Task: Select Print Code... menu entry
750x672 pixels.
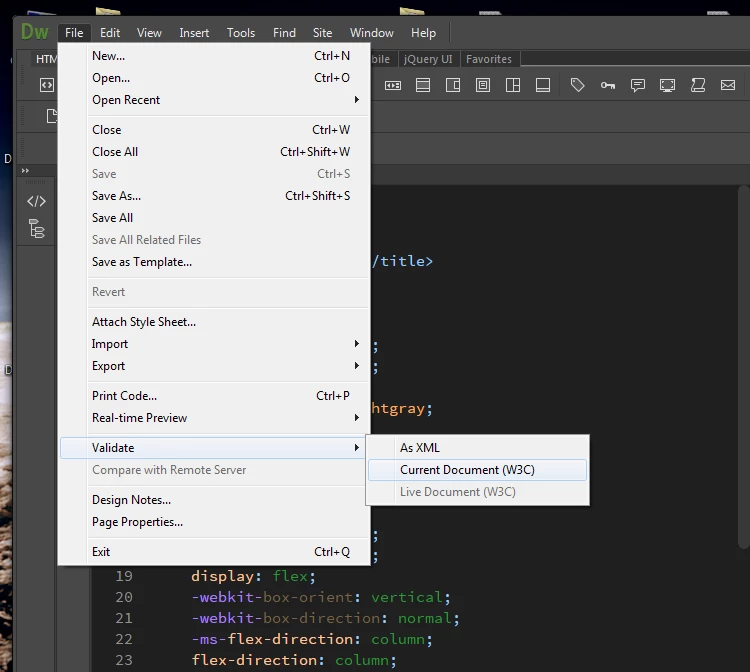Action: click(x=214, y=396)
